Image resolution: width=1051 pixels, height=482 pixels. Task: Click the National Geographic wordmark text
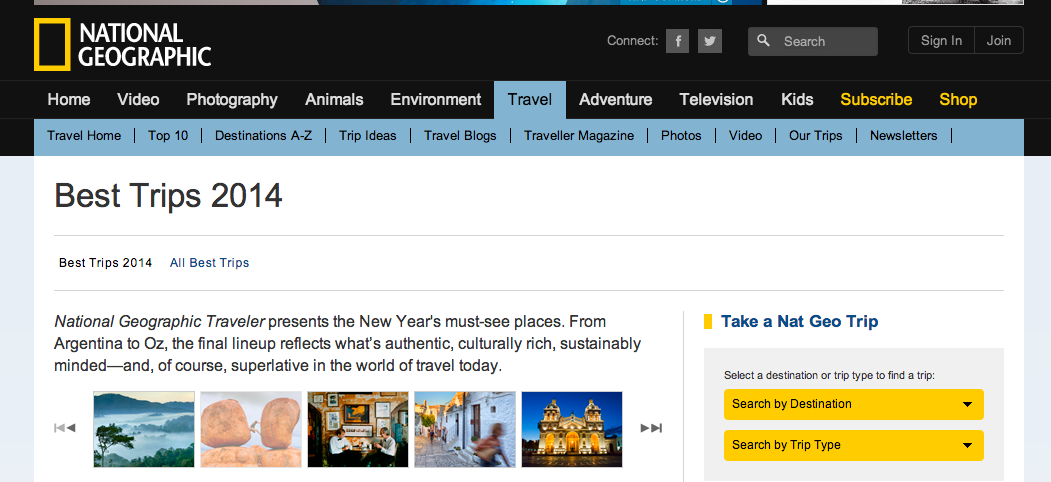(x=145, y=44)
